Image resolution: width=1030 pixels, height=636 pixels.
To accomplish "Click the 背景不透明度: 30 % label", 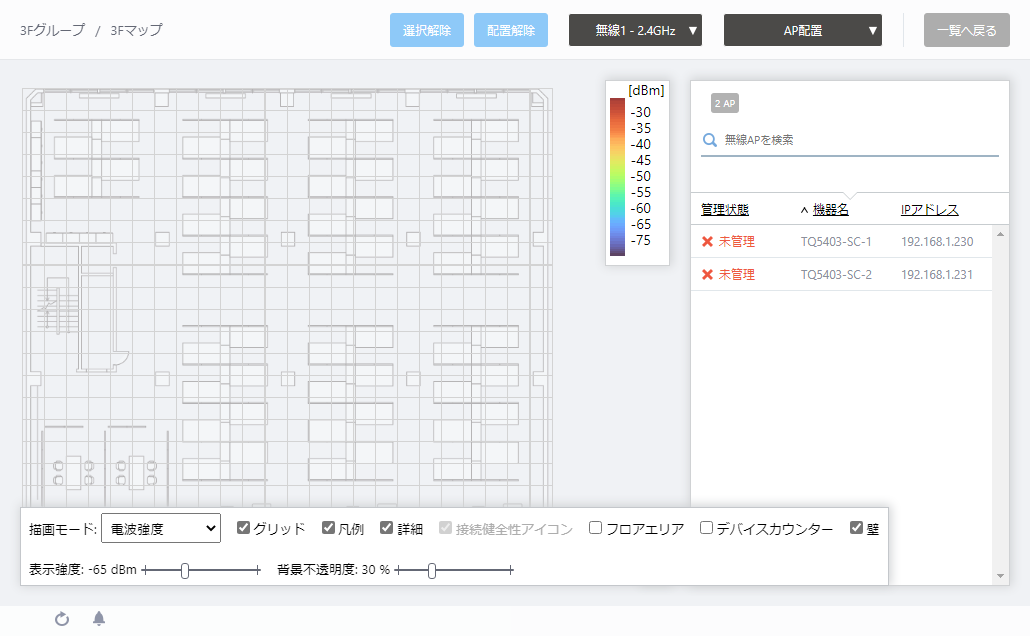I will [334, 570].
